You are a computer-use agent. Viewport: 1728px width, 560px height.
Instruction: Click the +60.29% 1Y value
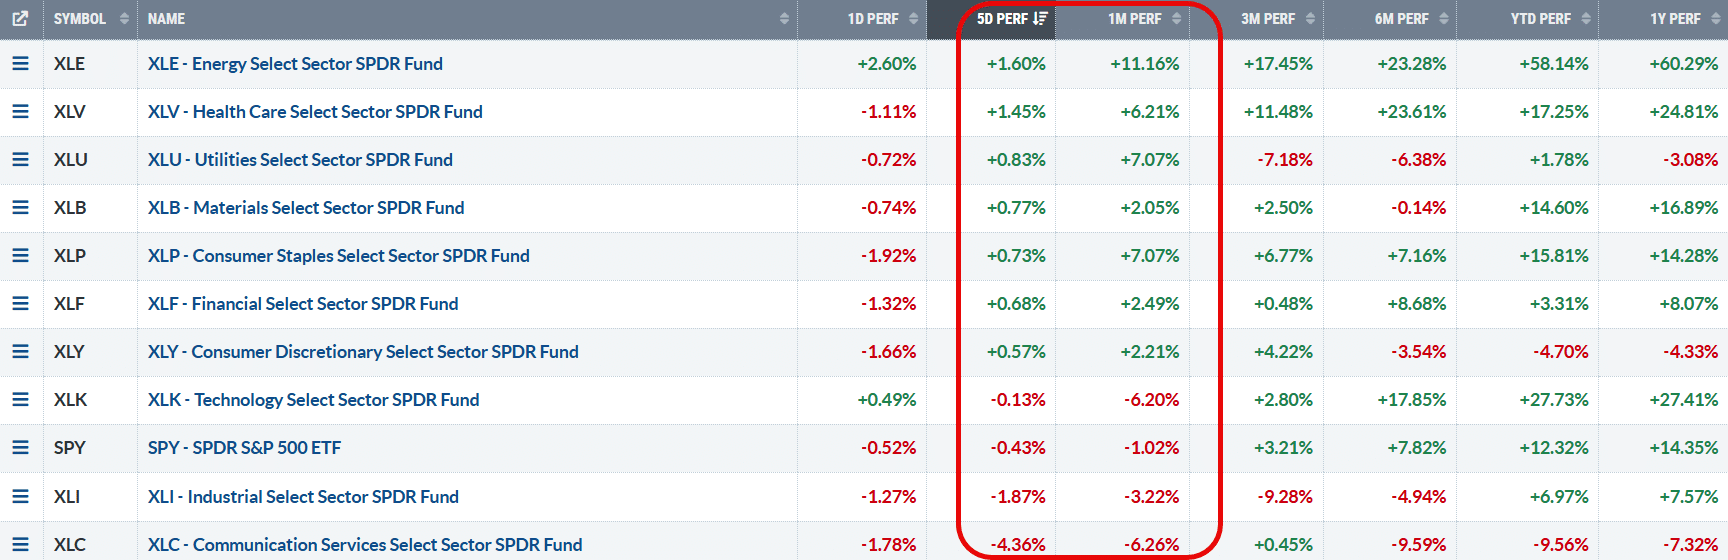click(1684, 64)
